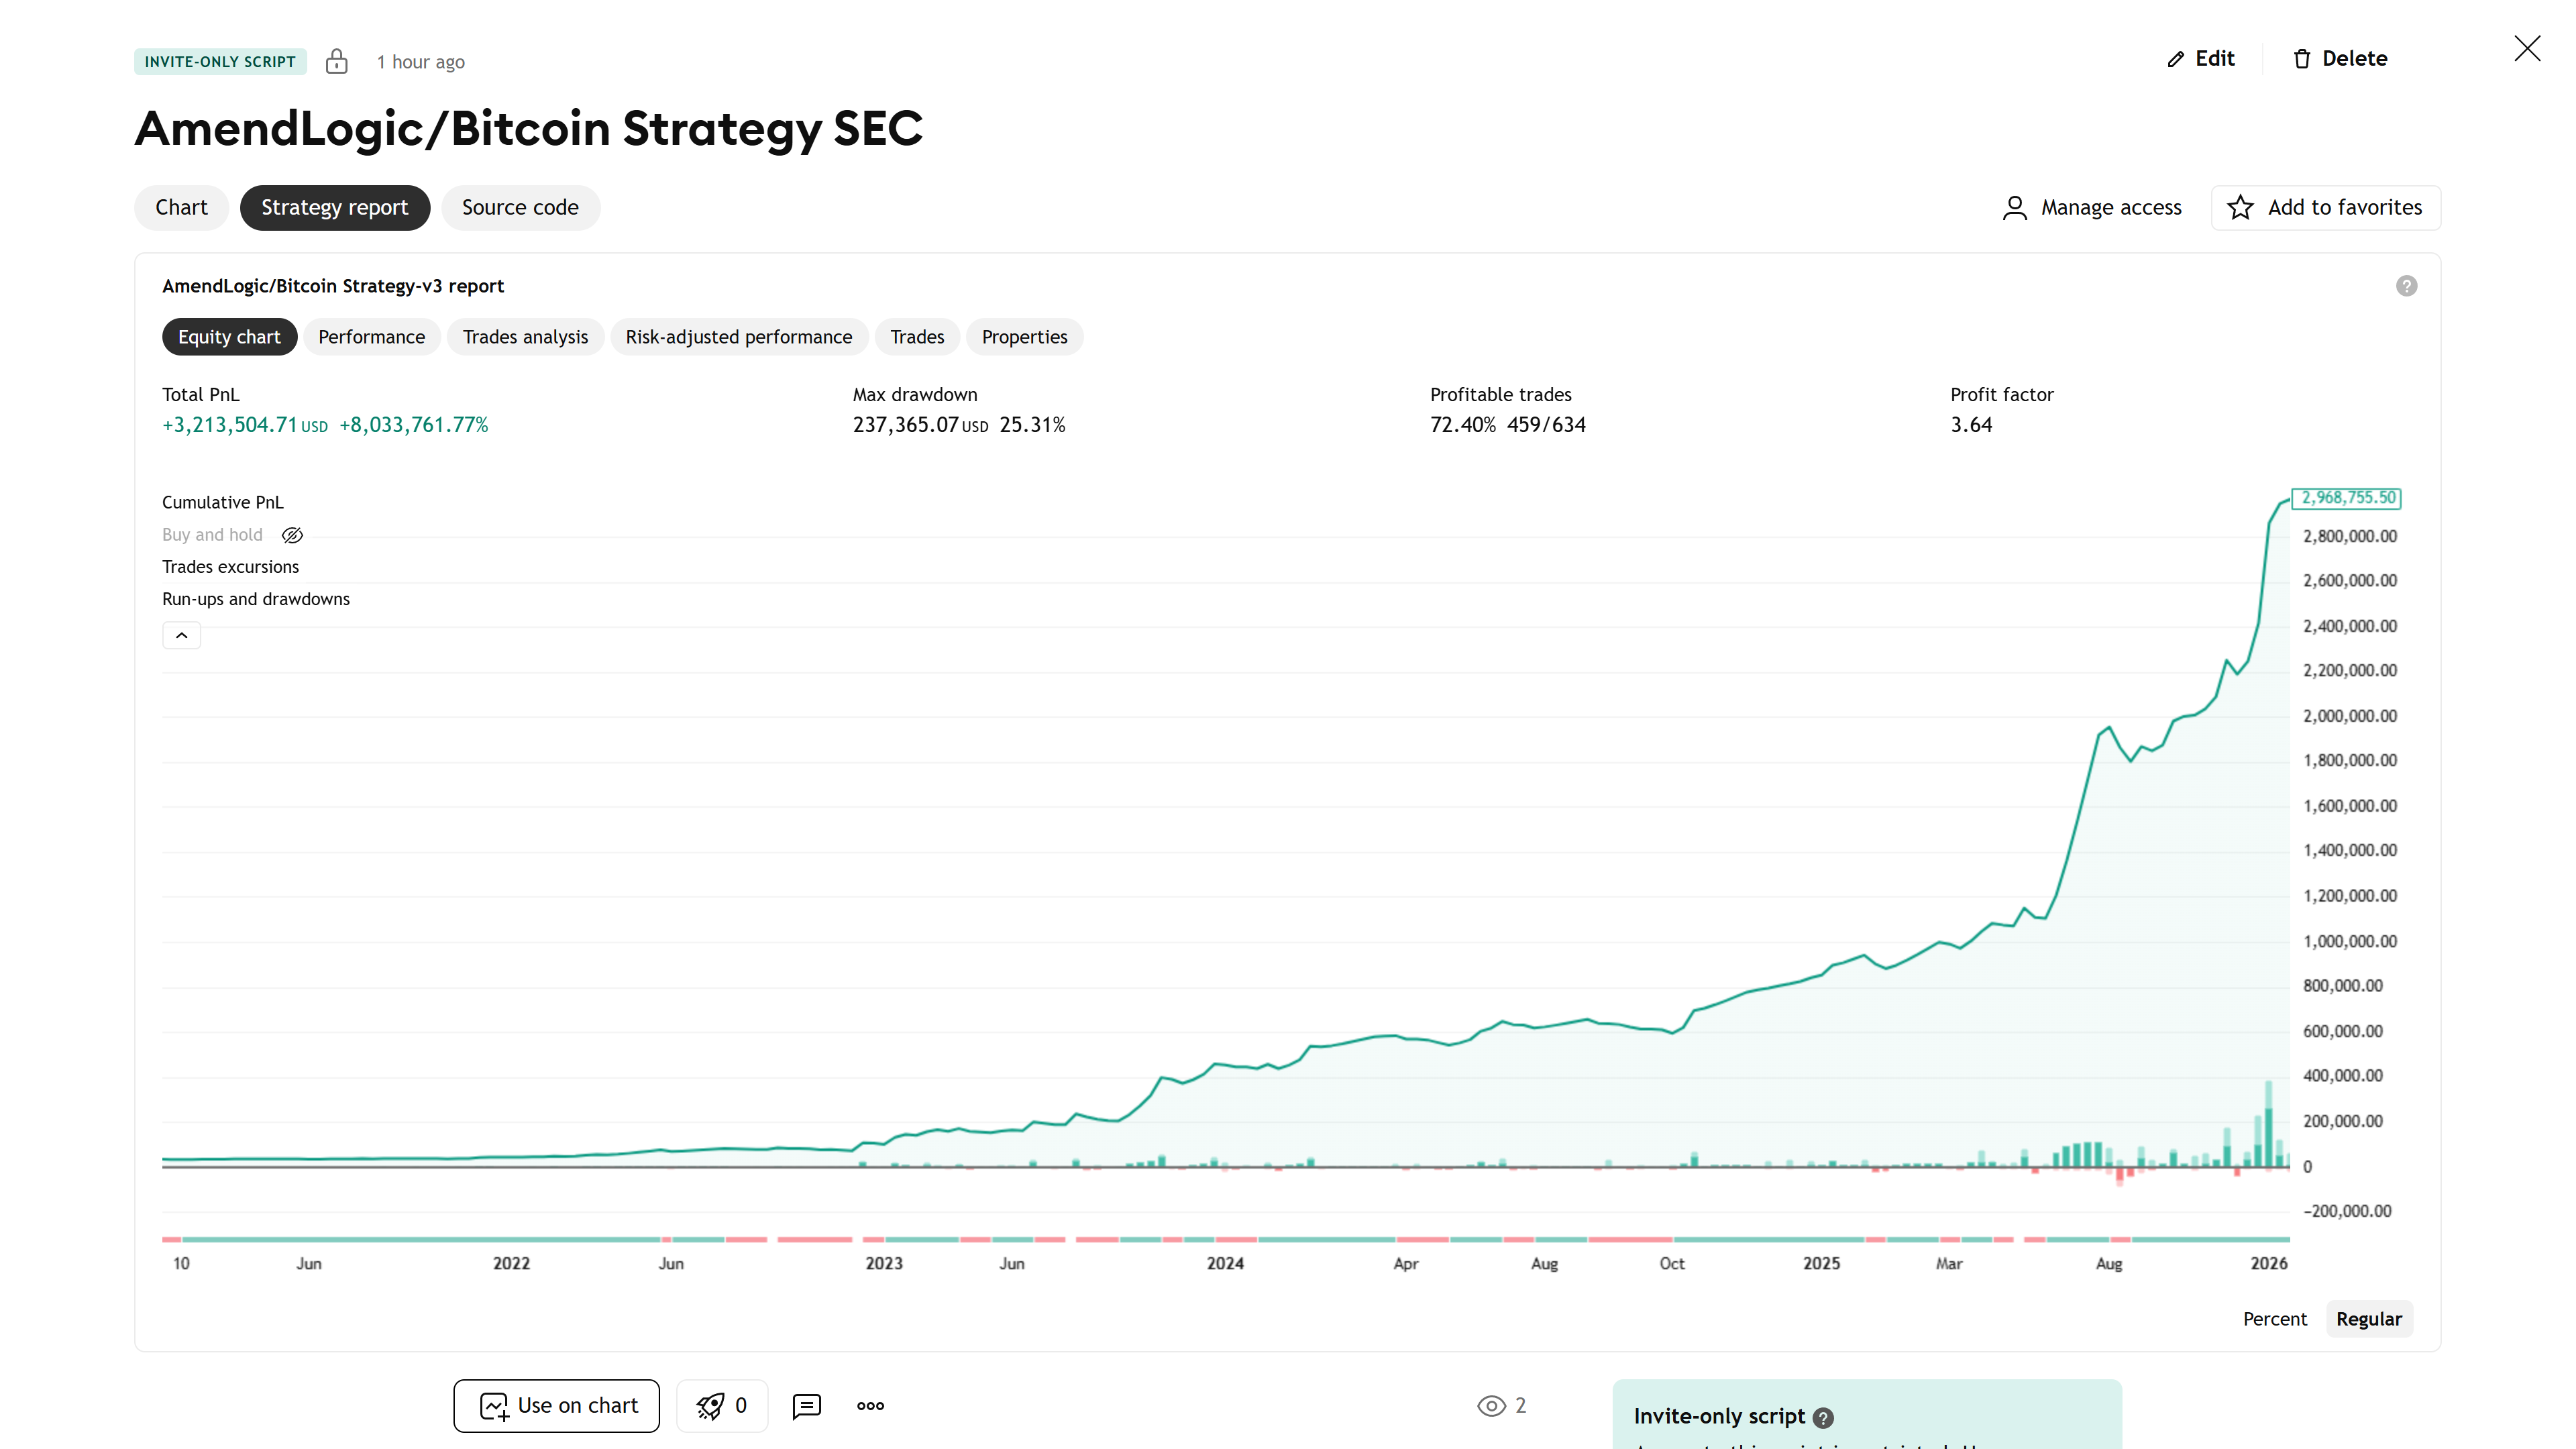Switch to Risk-adjusted performance tab
2576x1449 pixels.
739,337
